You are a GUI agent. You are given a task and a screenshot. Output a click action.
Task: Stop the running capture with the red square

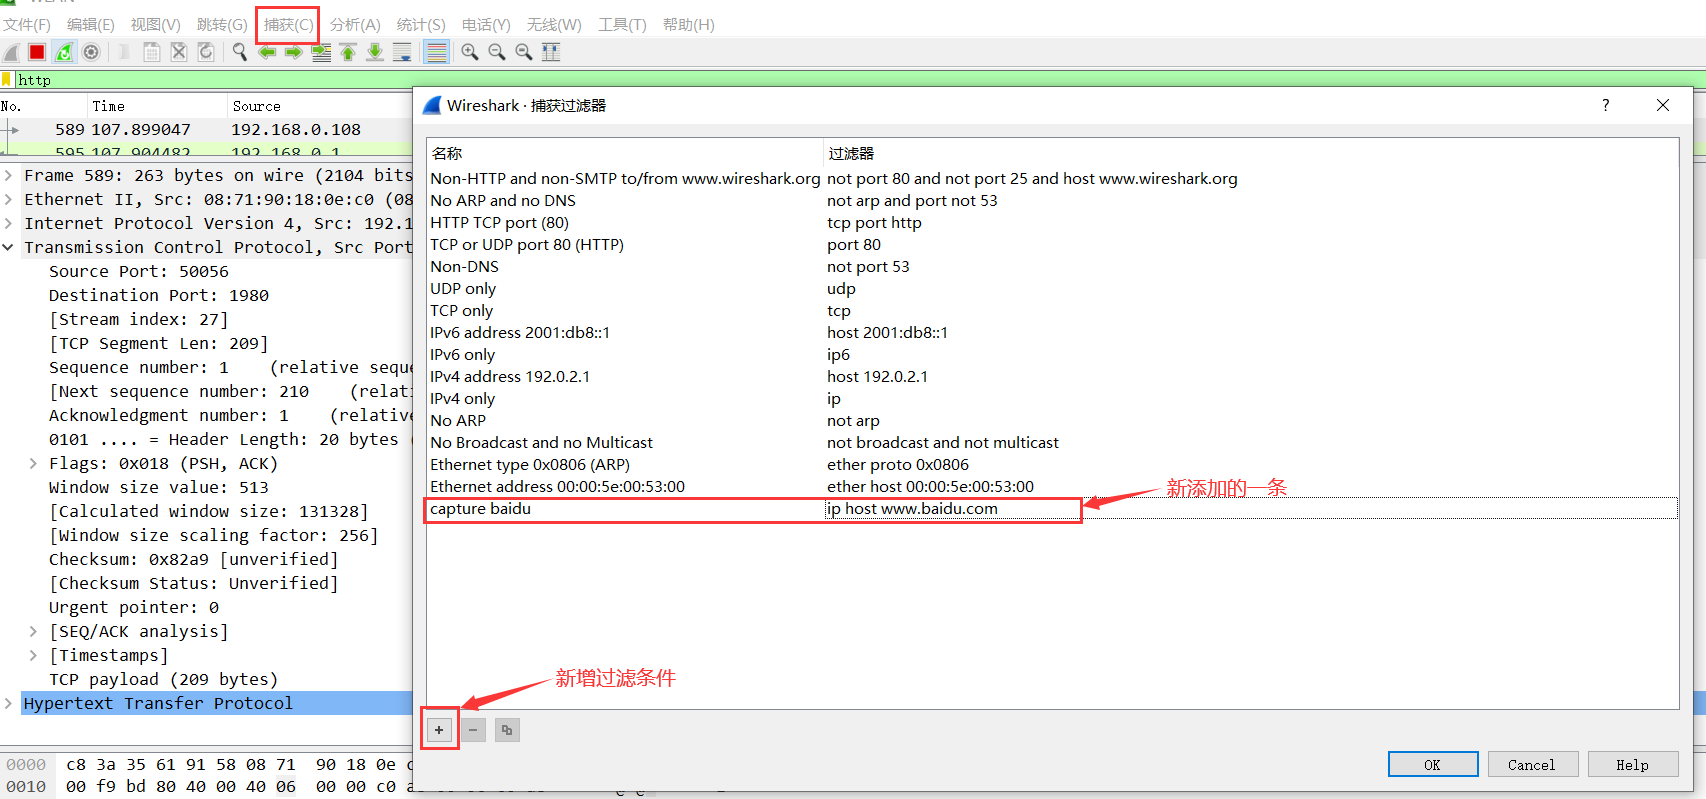pyautogui.click(x=37, y=52)
